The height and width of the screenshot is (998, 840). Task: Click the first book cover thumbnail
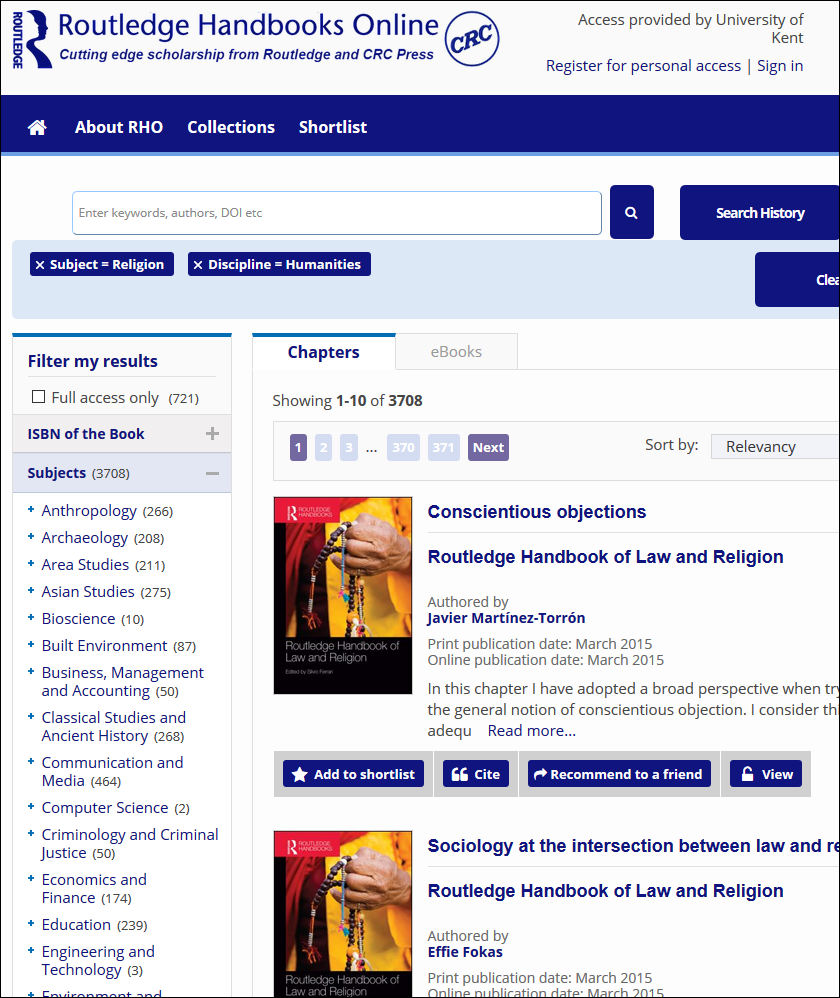(343, 595)
